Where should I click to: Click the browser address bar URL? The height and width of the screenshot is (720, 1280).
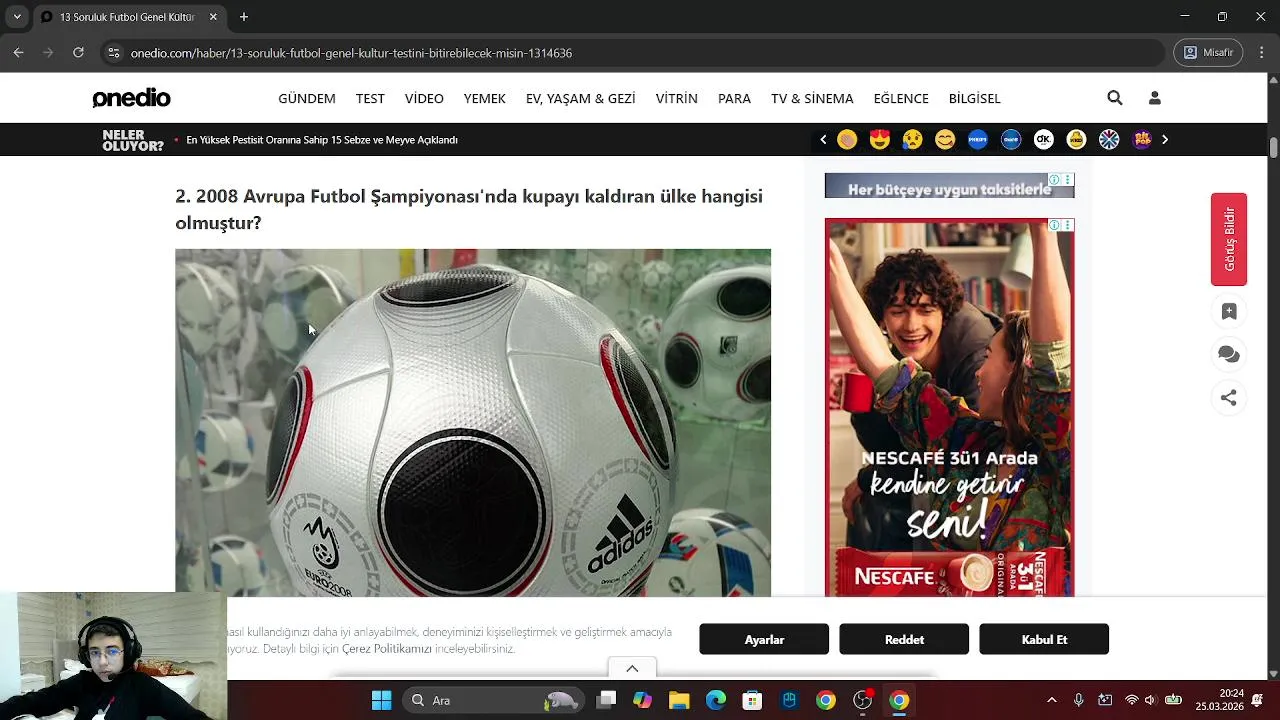(x=351, y=53)
